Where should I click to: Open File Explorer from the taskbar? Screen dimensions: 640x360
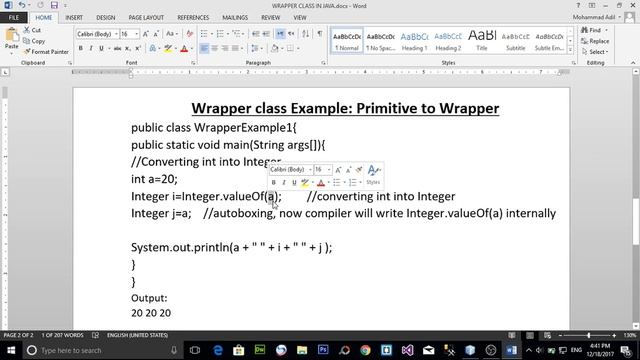302,350
